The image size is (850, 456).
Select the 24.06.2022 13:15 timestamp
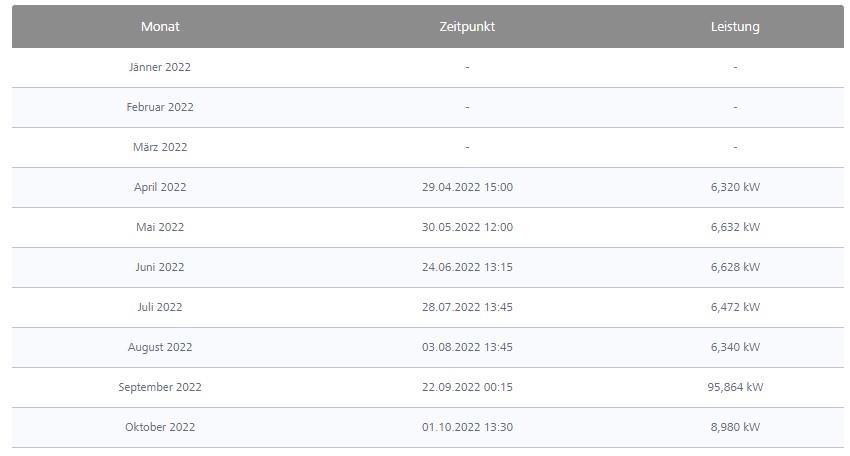[467, 267]
